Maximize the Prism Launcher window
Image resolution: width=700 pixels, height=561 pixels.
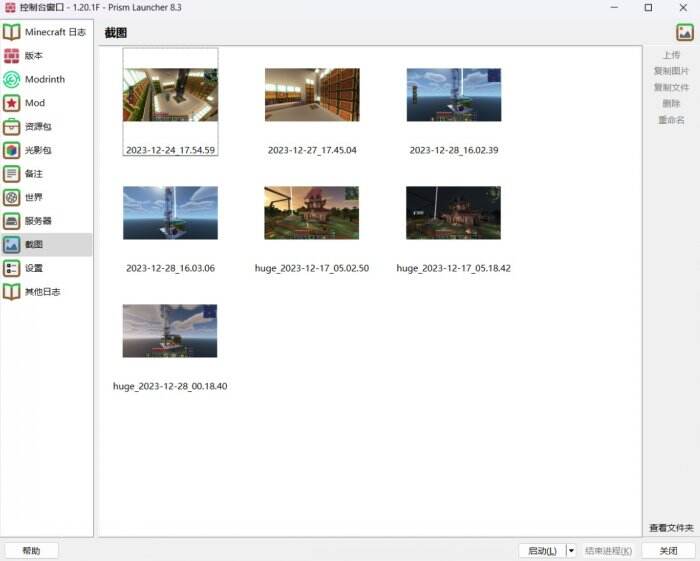(648, 8)
